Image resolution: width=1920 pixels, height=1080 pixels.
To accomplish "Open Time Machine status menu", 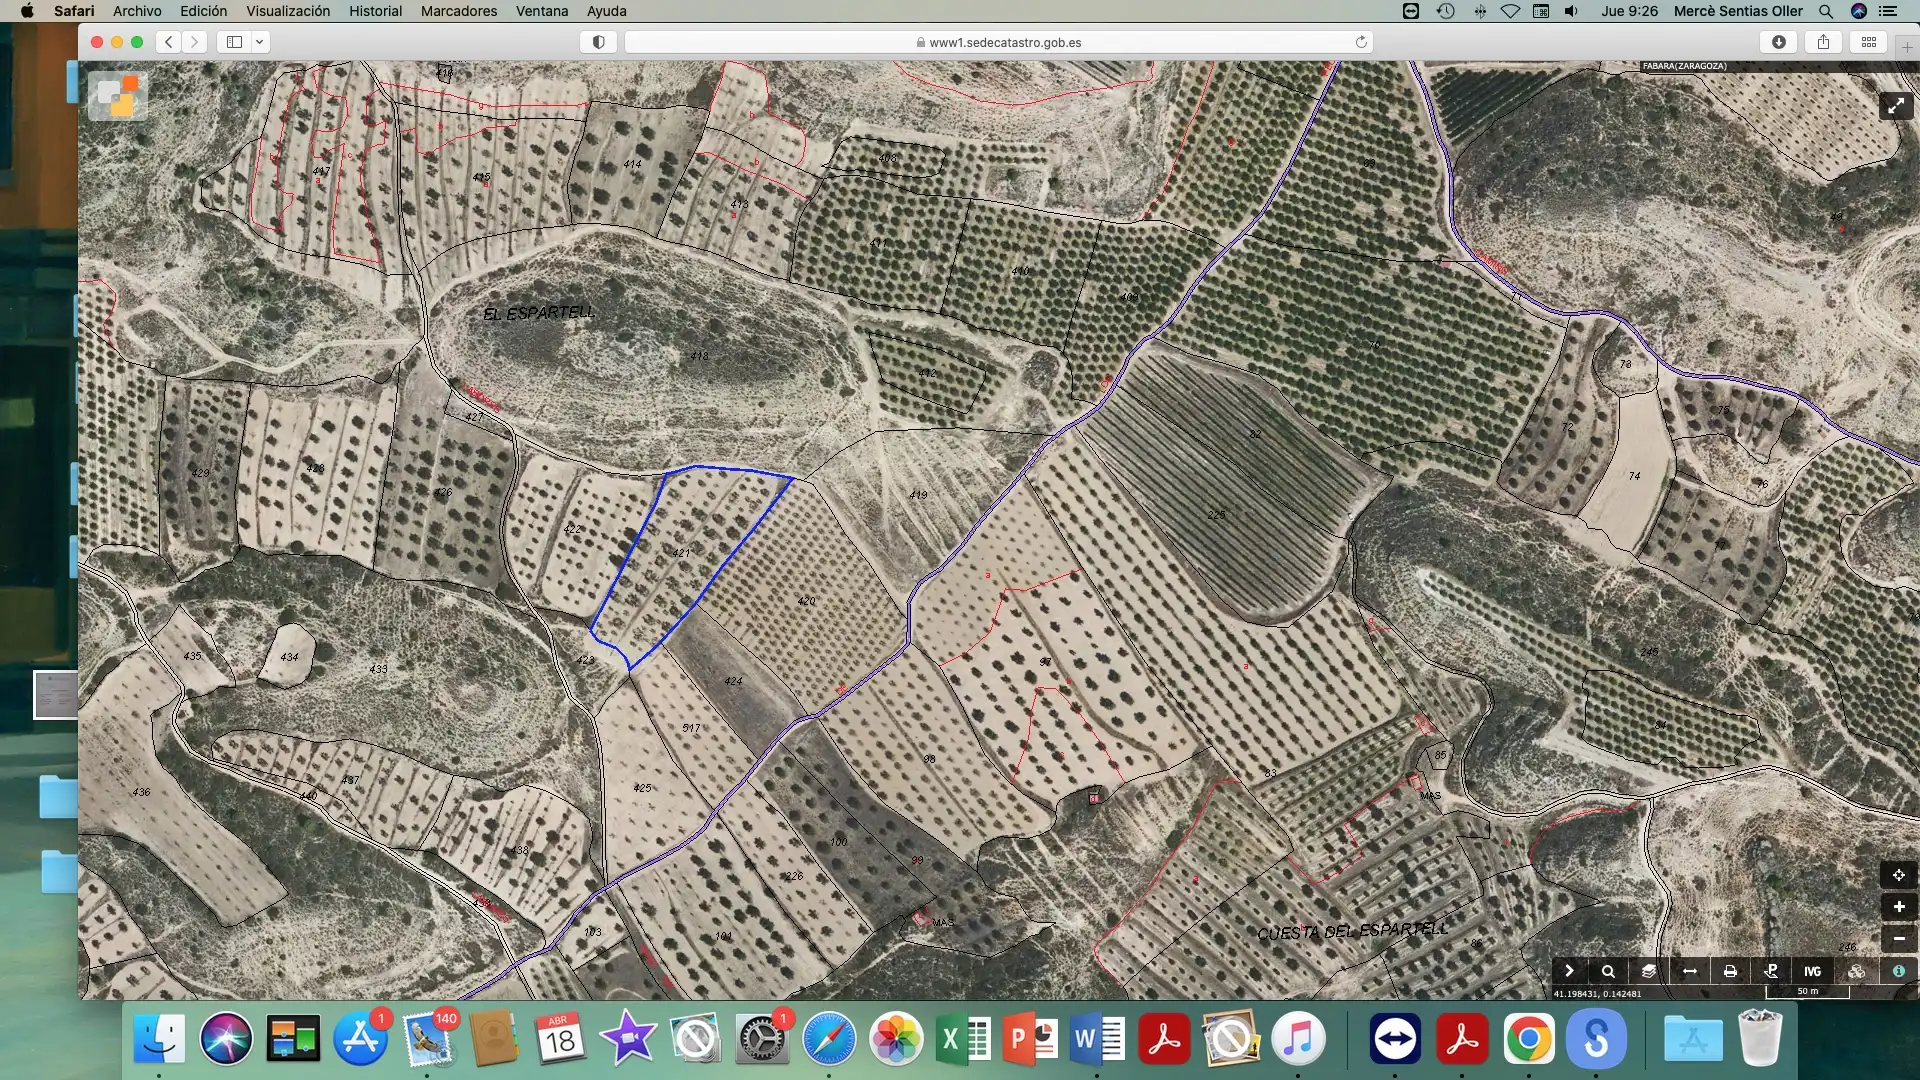I will (1445, 11).
